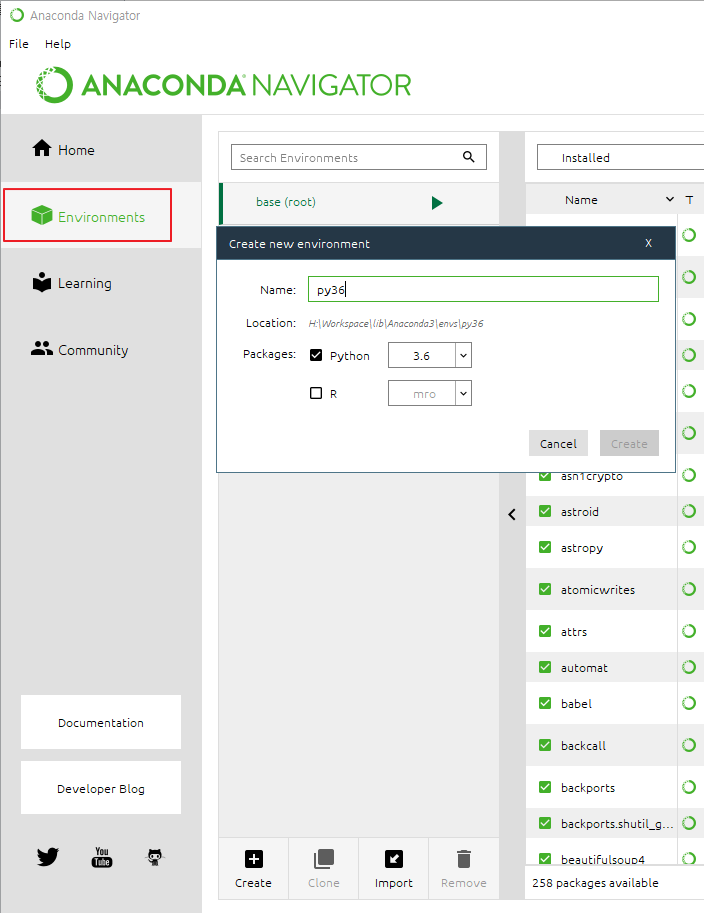Click the green circle icon beside astroid
Image resolution: width=704 pixels, height=913 pixels.
point(689,511)
